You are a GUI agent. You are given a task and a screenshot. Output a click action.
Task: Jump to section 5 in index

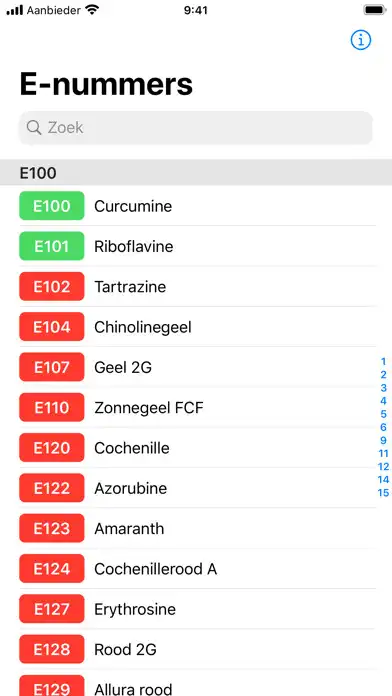pos(384,414)
